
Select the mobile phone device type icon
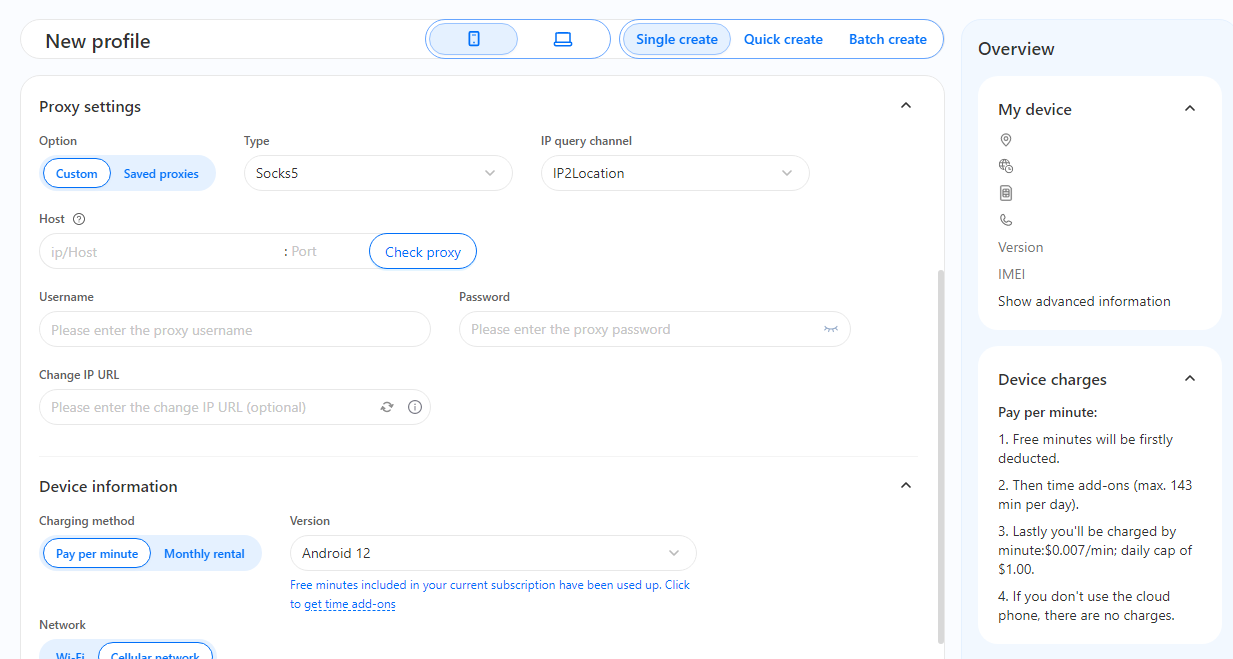click(x=474, y=39)
